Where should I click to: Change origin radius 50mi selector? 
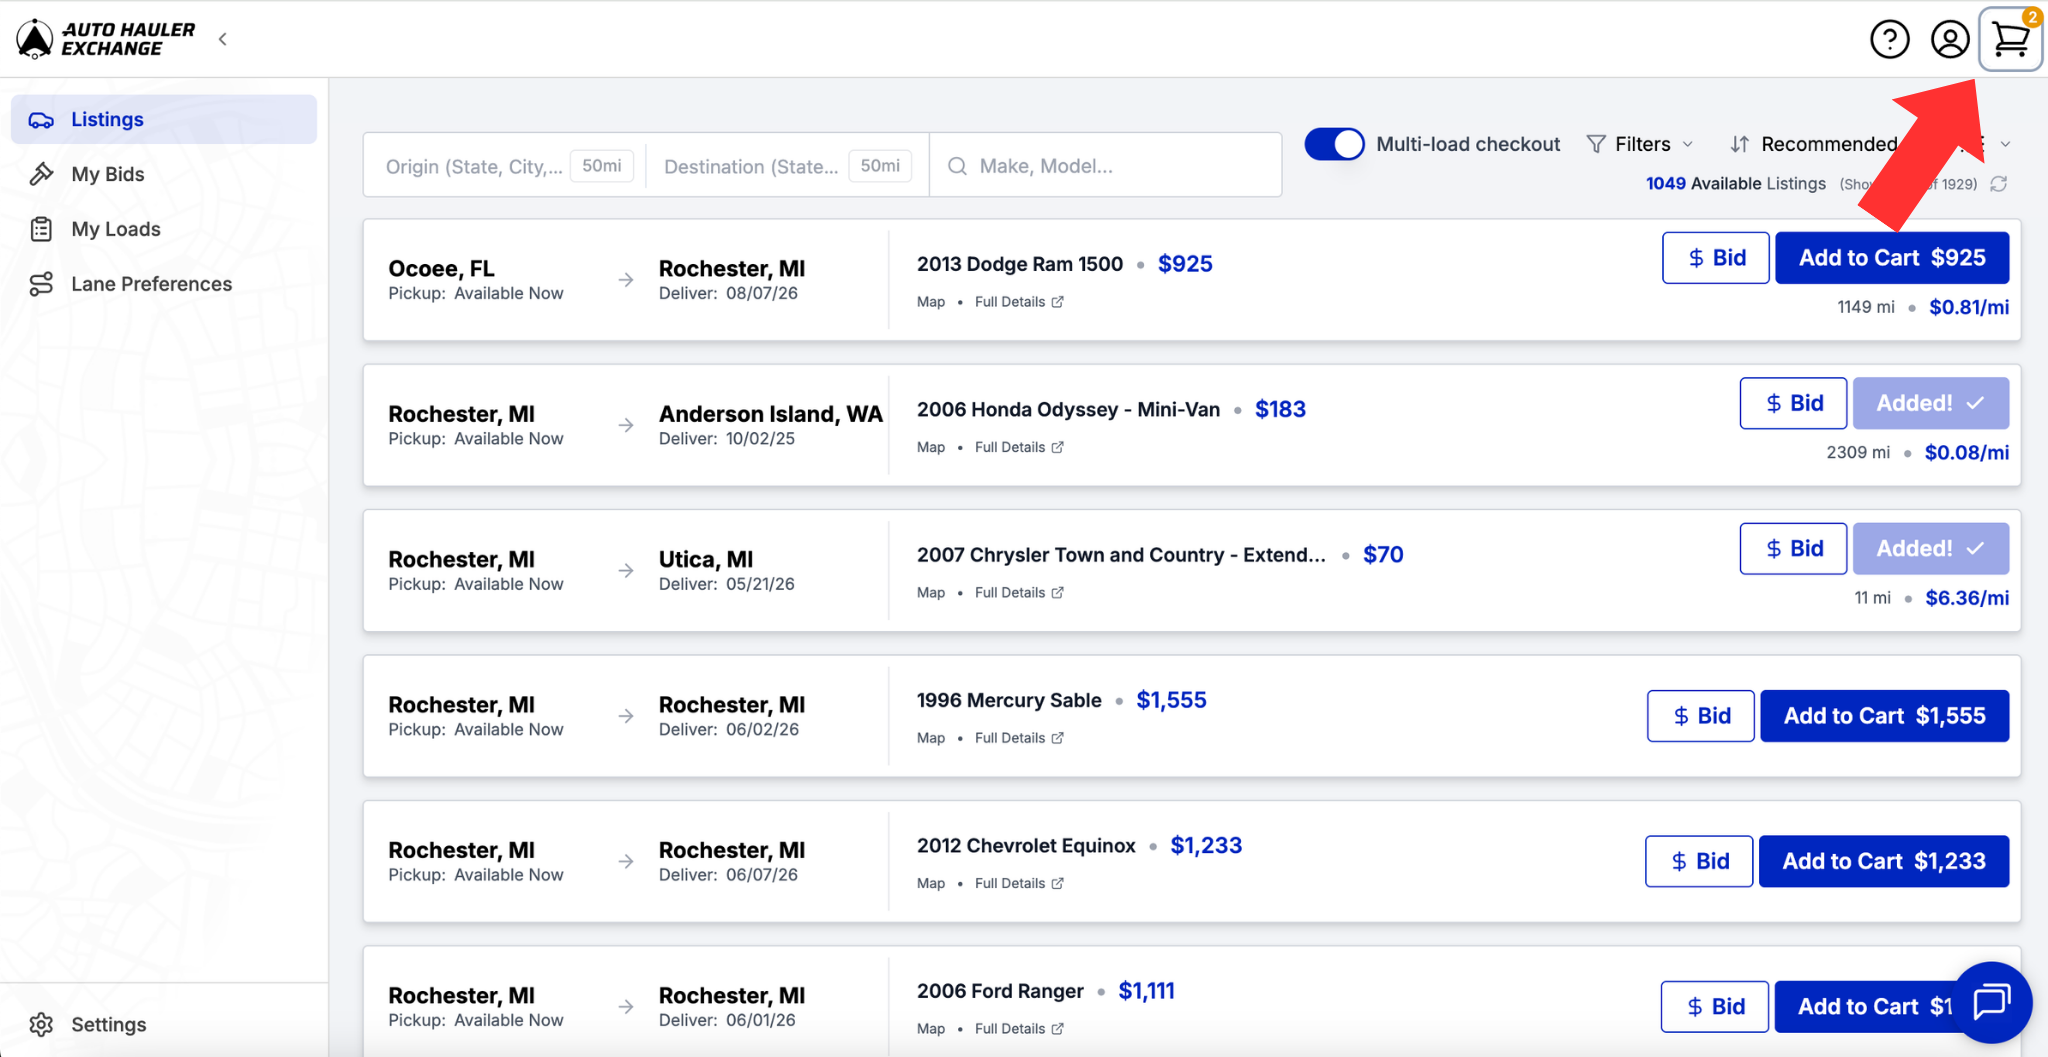(601, 165)
